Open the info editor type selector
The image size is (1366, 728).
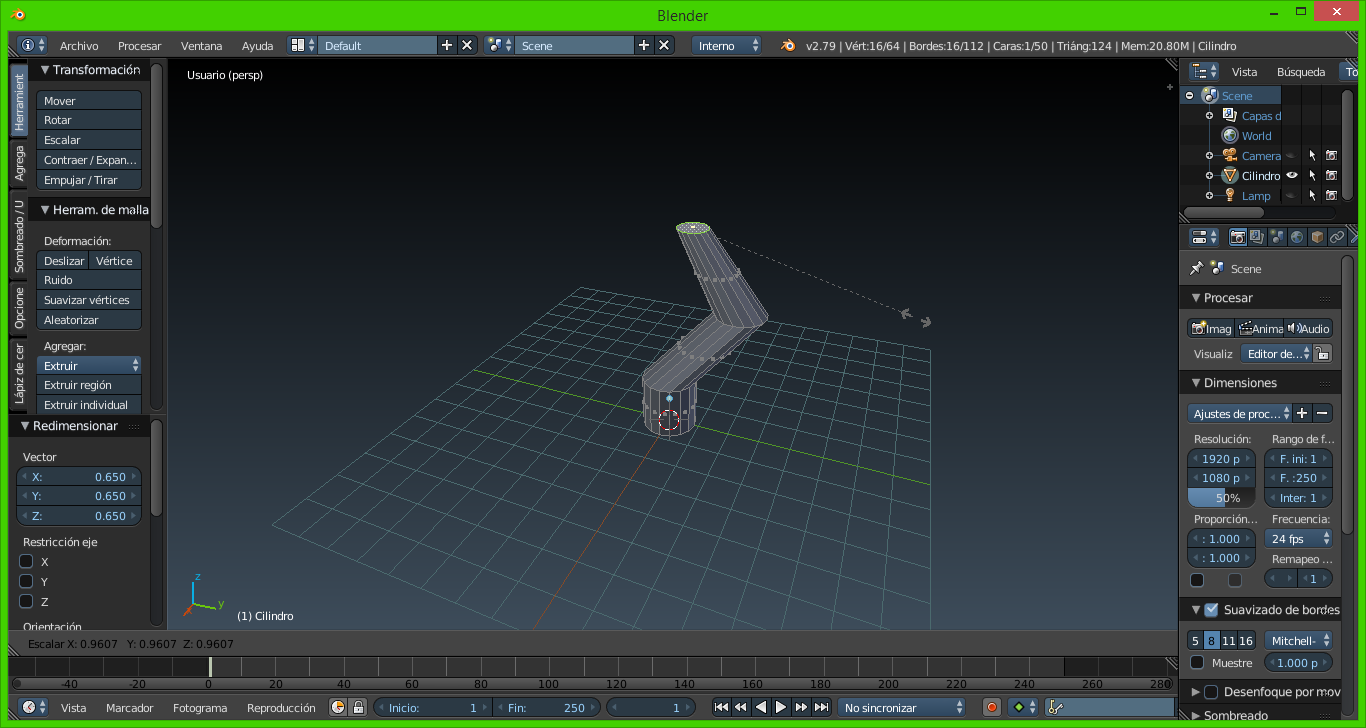33,46
